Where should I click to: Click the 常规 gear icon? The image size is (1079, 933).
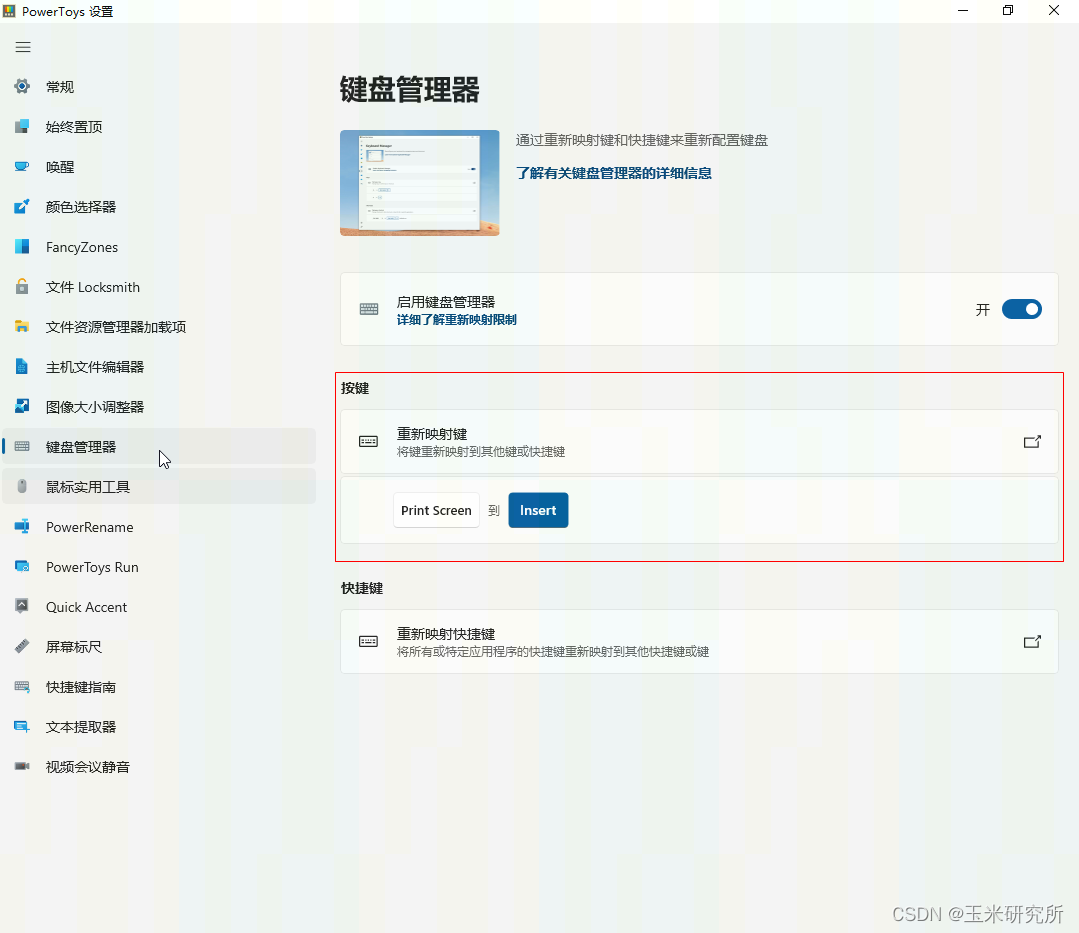tap(22, 86)
